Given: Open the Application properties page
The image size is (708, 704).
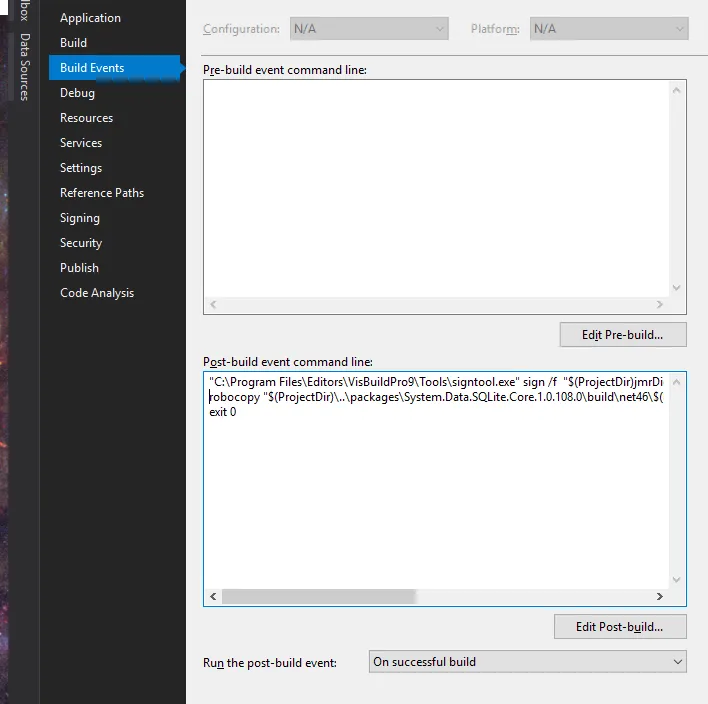Looking at the screenshot, I should [x=90, y=18].
